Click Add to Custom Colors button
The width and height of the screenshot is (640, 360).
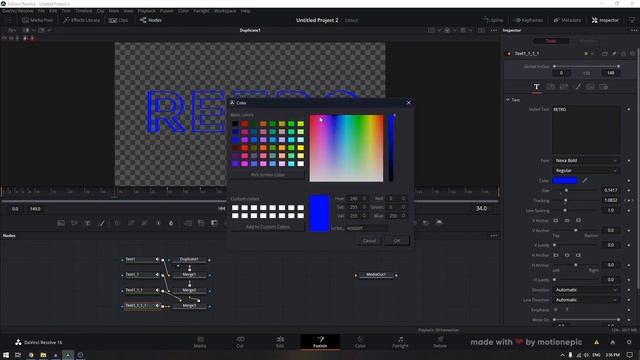(x=268, y=227)
